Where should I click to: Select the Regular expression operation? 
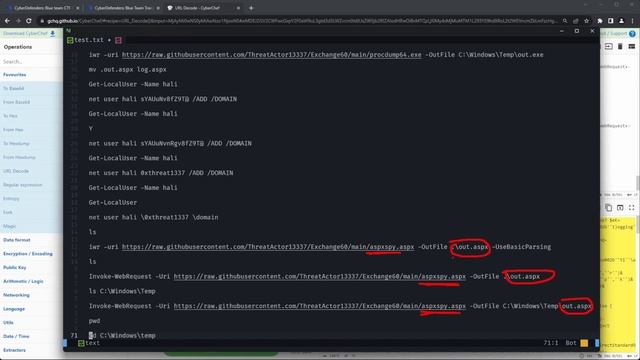pos(31,185)
